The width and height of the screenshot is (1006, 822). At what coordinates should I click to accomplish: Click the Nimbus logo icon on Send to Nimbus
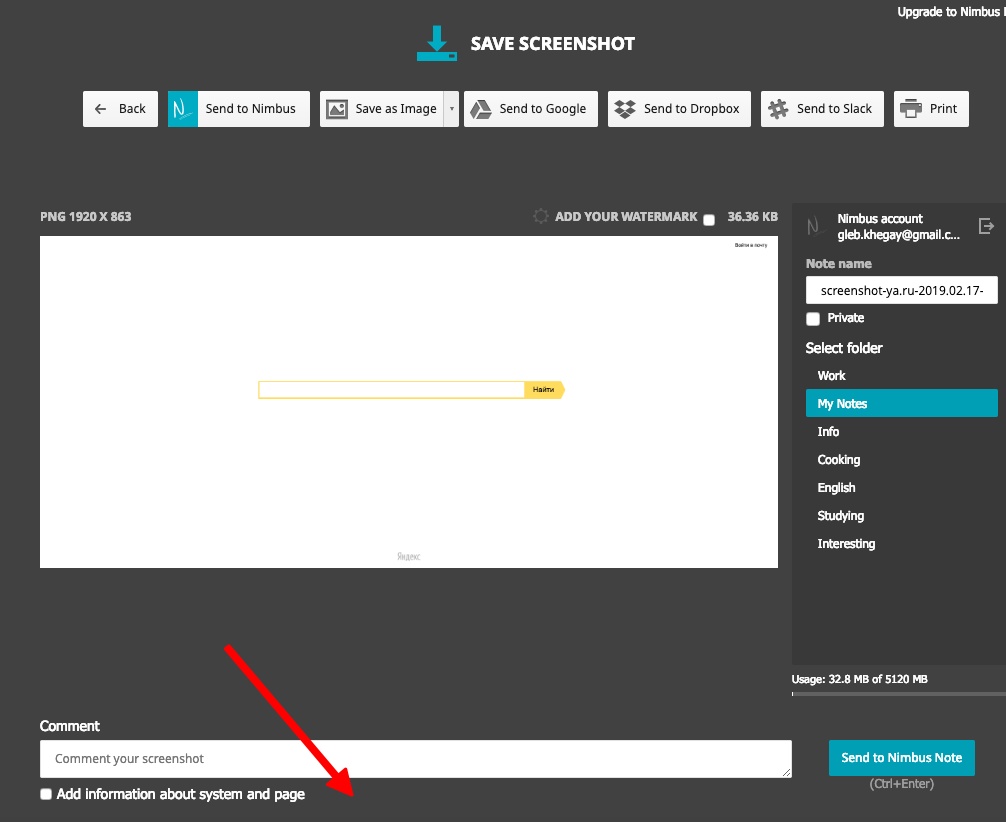coord(183,109)
